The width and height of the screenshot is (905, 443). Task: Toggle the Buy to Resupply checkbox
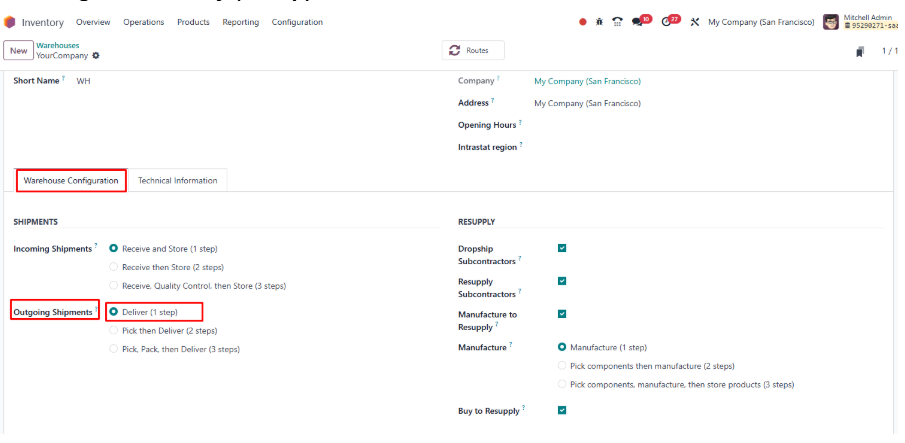coord(562,410)
